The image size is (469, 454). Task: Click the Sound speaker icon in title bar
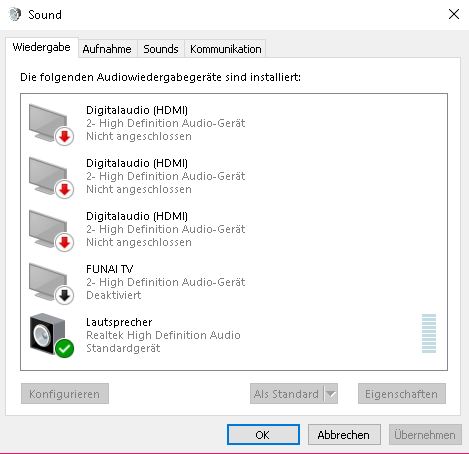15,14
